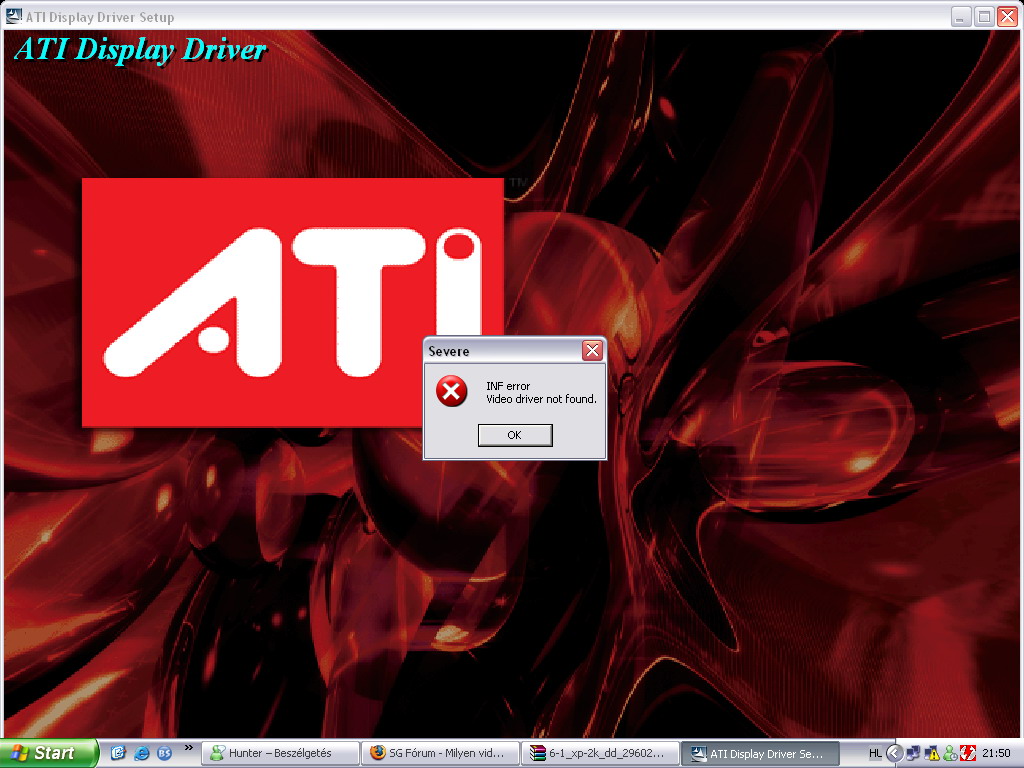The image size is (1024, 768).
Task: Click network warning tray icon
Action: (x=932, y=753)
